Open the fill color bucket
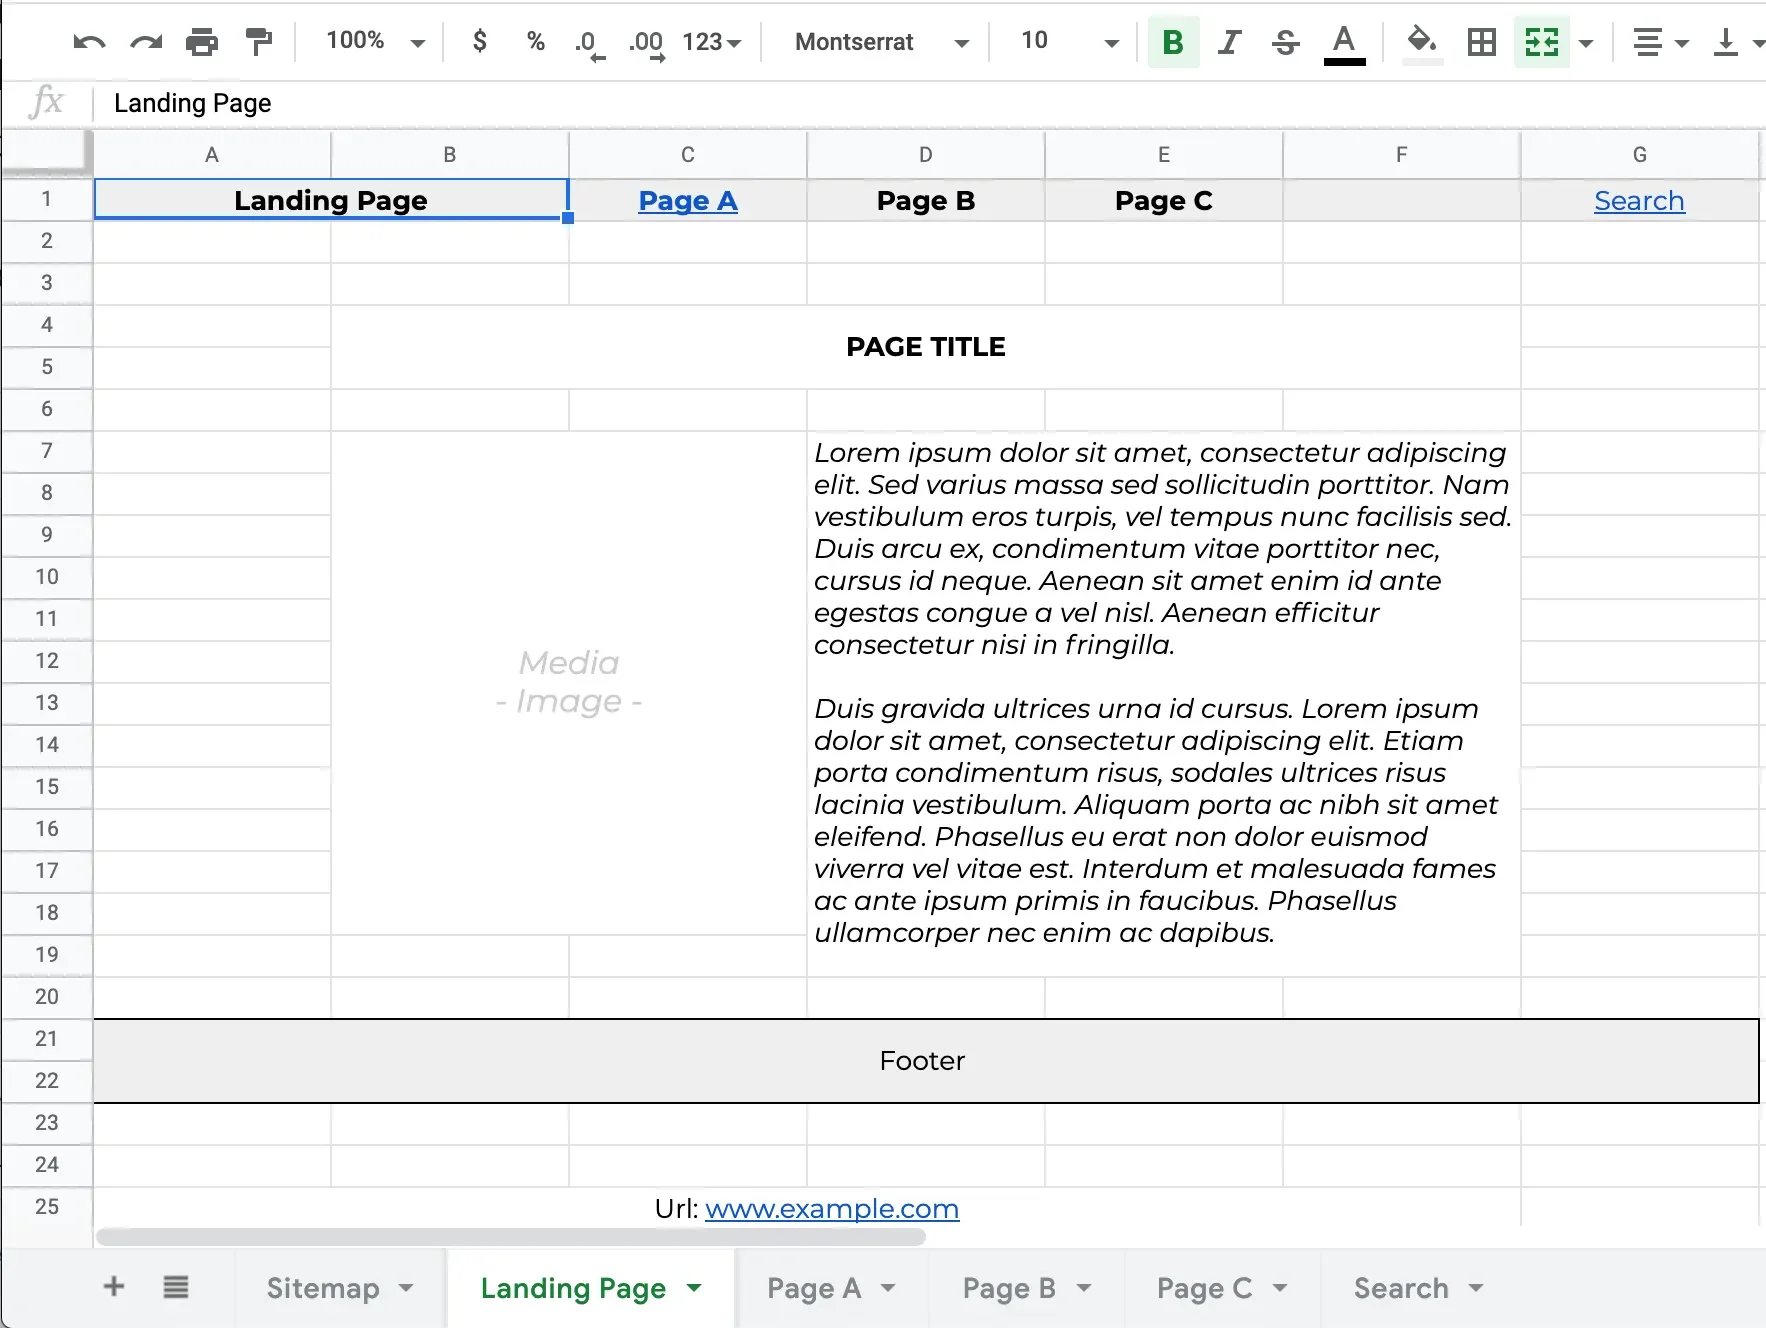Screen dimensions: 1766x1328 pos(1422,44)
